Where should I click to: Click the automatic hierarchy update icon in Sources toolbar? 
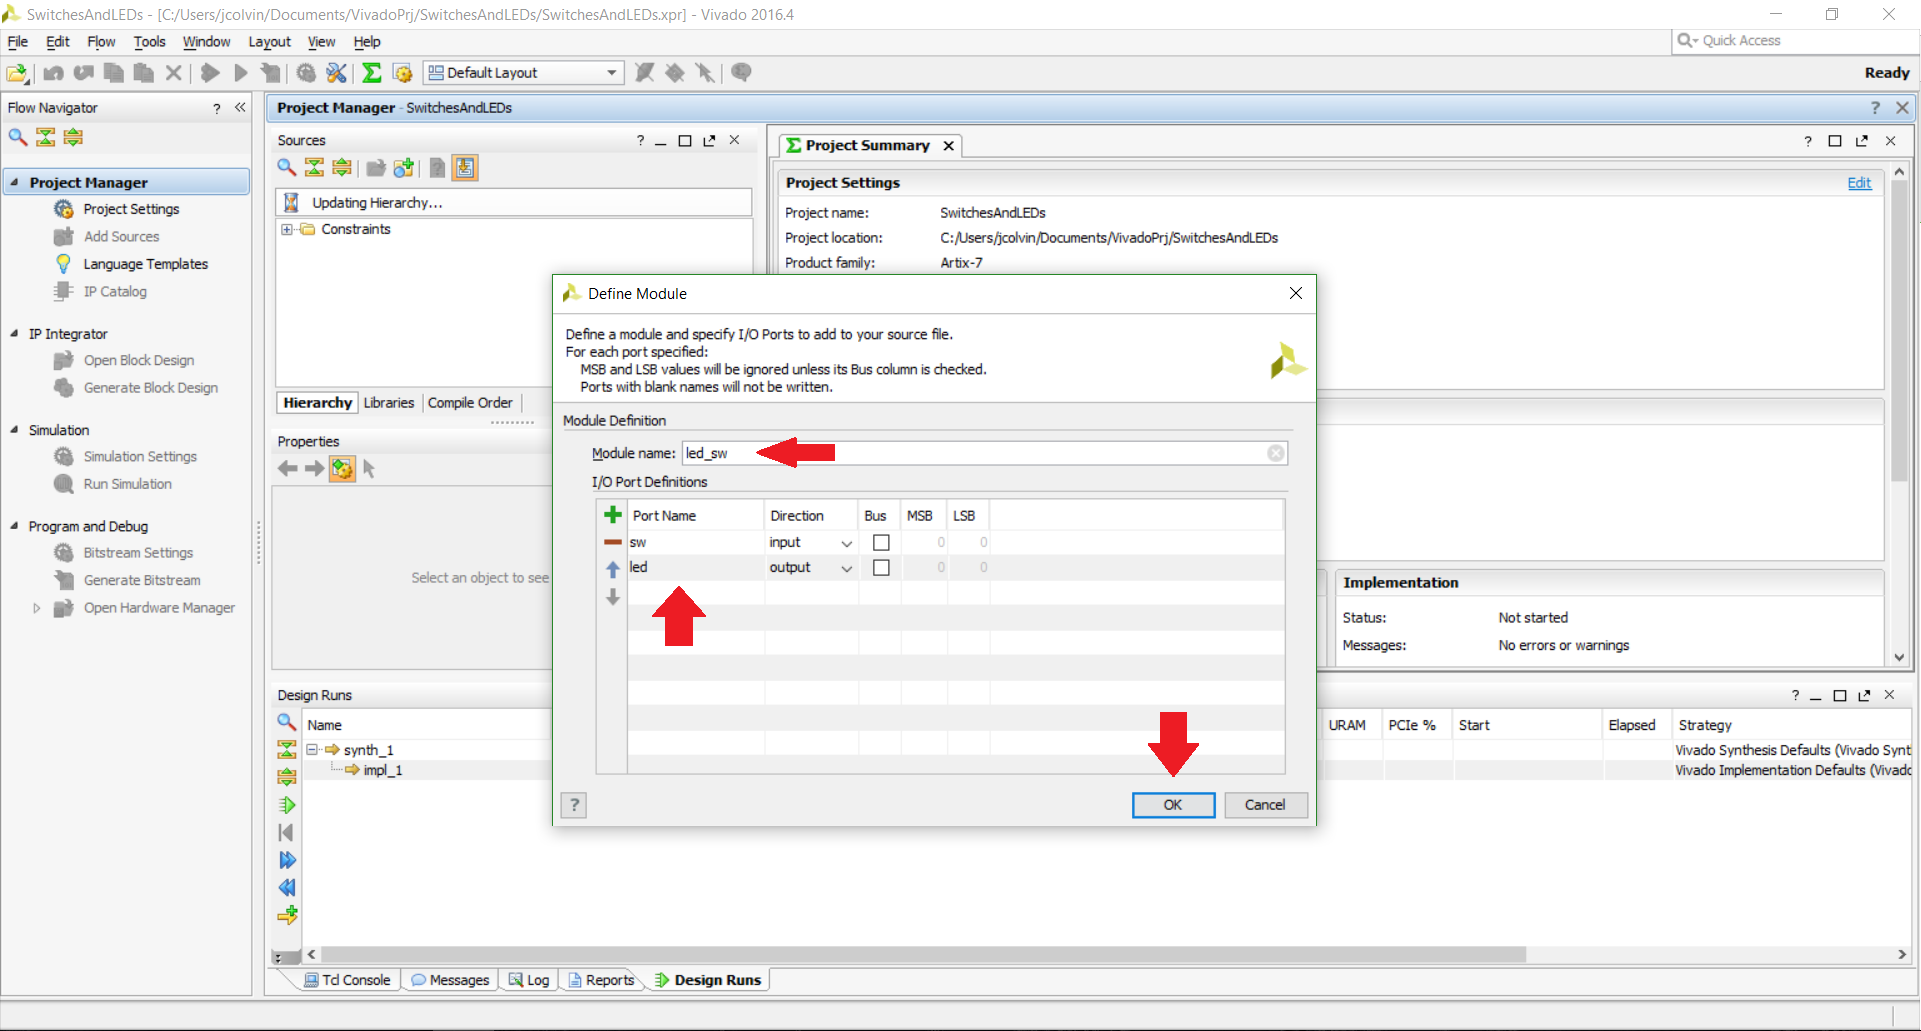pos(465,167)
